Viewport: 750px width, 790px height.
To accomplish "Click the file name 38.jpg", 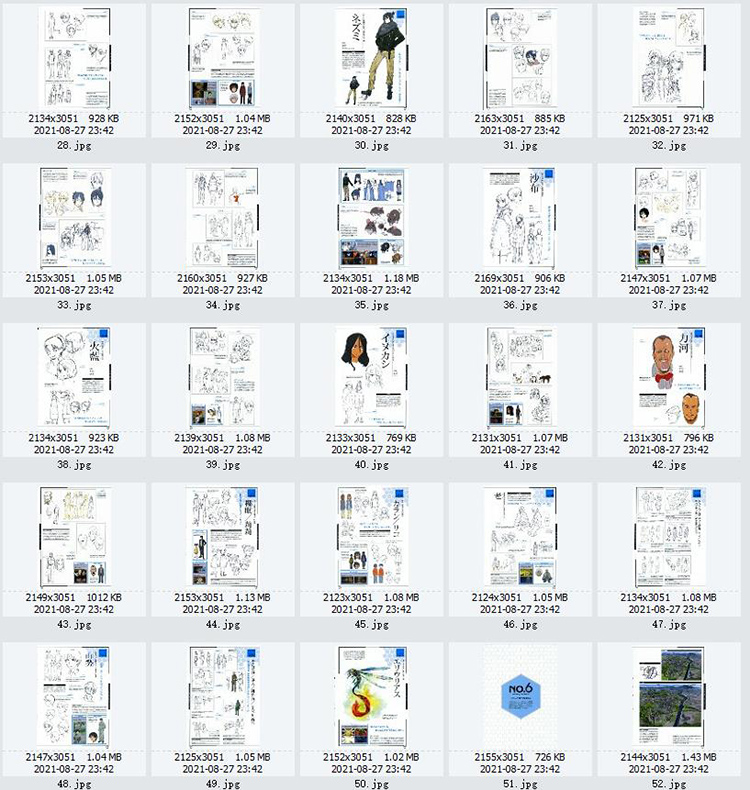I will pyautogui.click(x=74, y=465).
